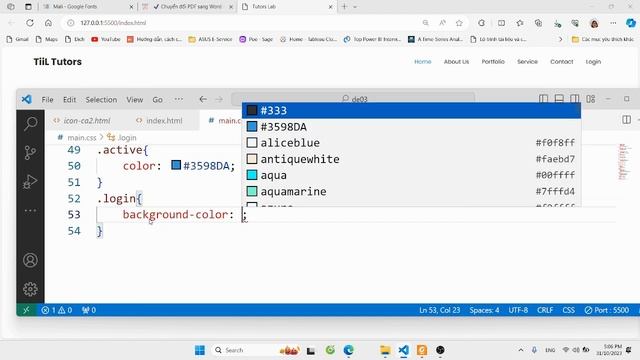Viewport: 640px width, 360px height.
Task: Click the Home link on the webpage
Action: point(422,62)
